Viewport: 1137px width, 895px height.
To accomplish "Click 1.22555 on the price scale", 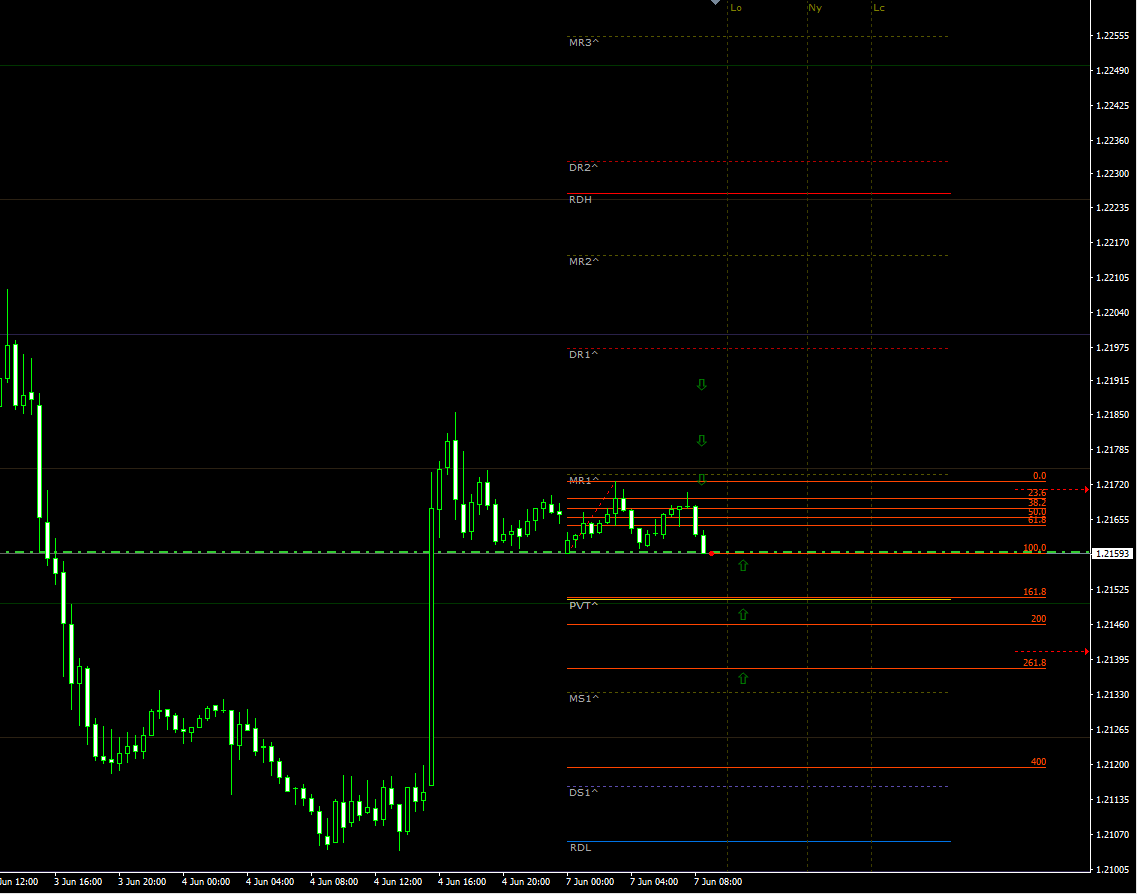I will pyautogui.click(x=1112, y=36).
